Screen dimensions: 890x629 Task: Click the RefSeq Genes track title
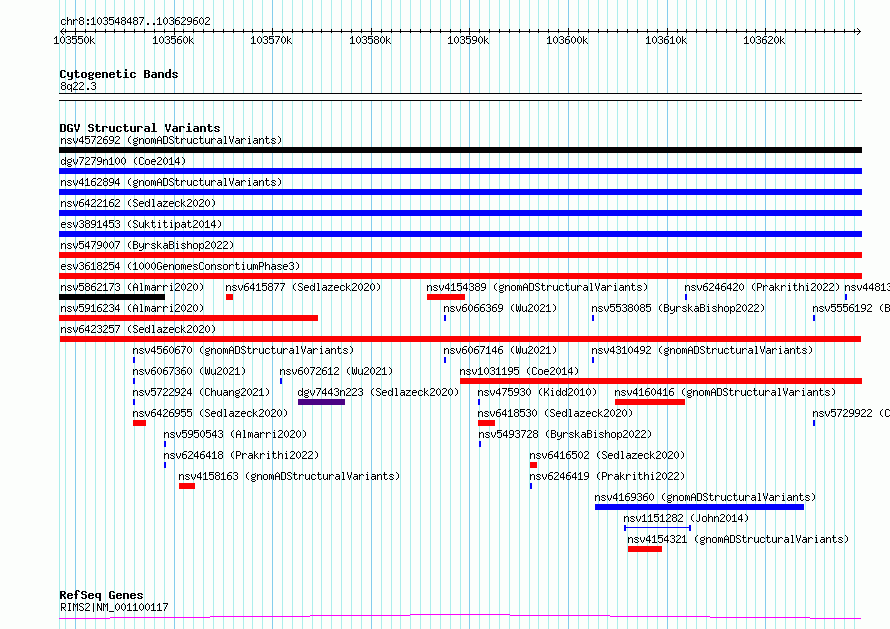pyautogui.click(x=101, y=595)
